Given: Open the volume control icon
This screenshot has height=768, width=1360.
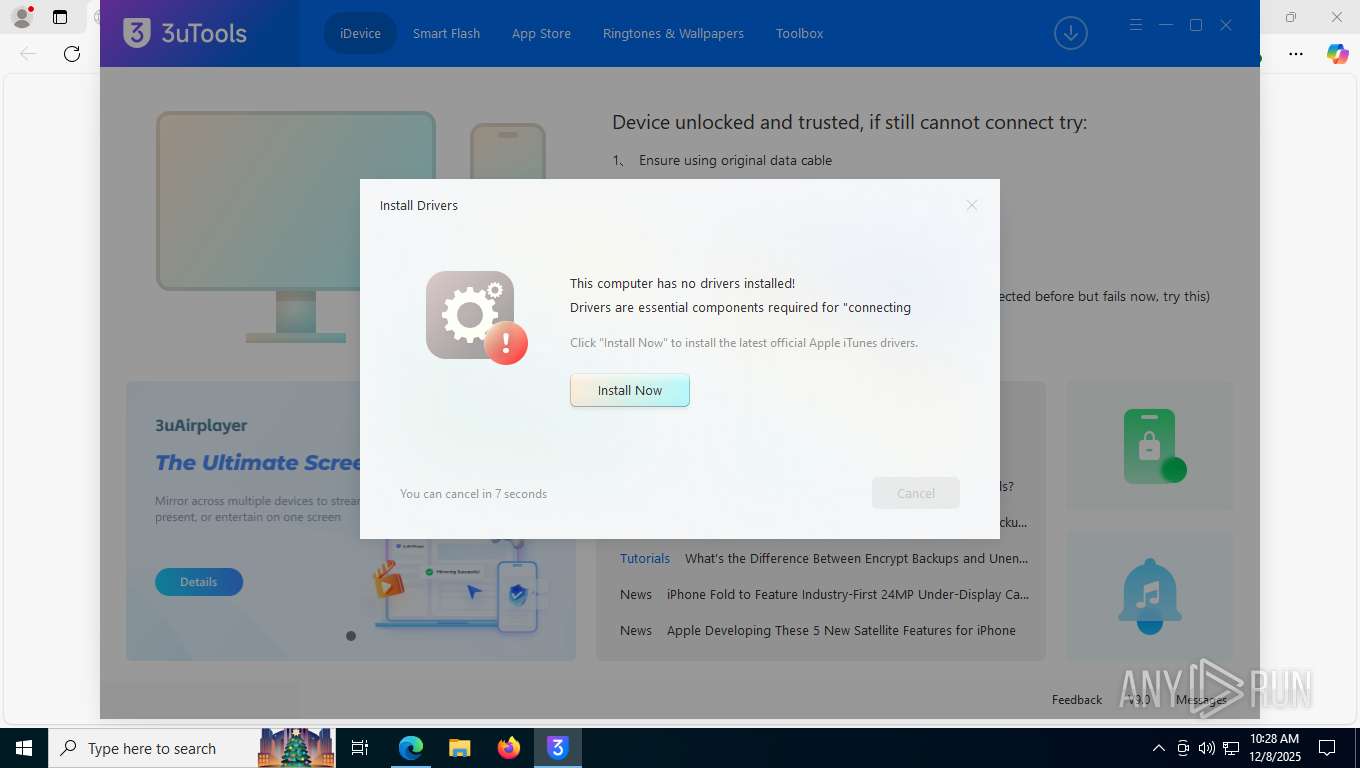Looking at the screenshot, I should [1207, 748].
